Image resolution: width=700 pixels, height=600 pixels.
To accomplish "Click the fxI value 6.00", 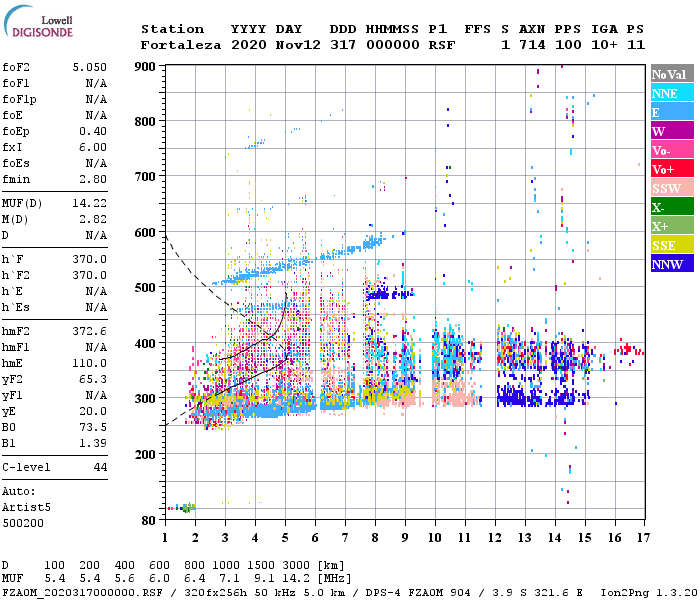I will click(x=93, y=147).
